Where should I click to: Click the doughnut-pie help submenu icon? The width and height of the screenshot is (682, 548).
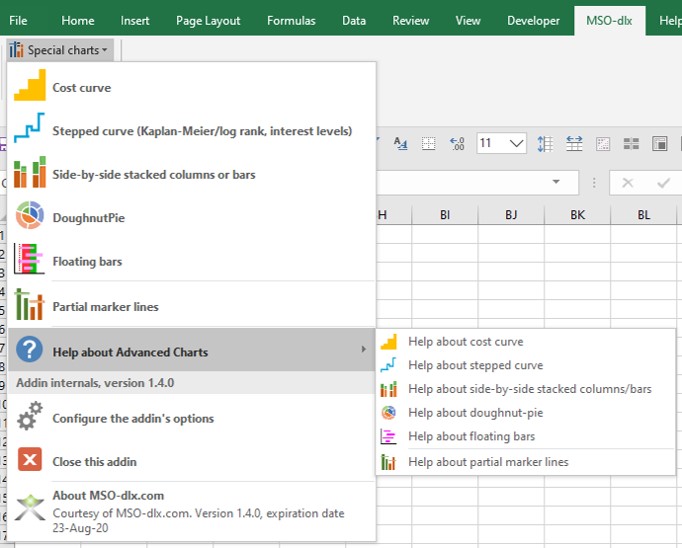pos(388,412)
